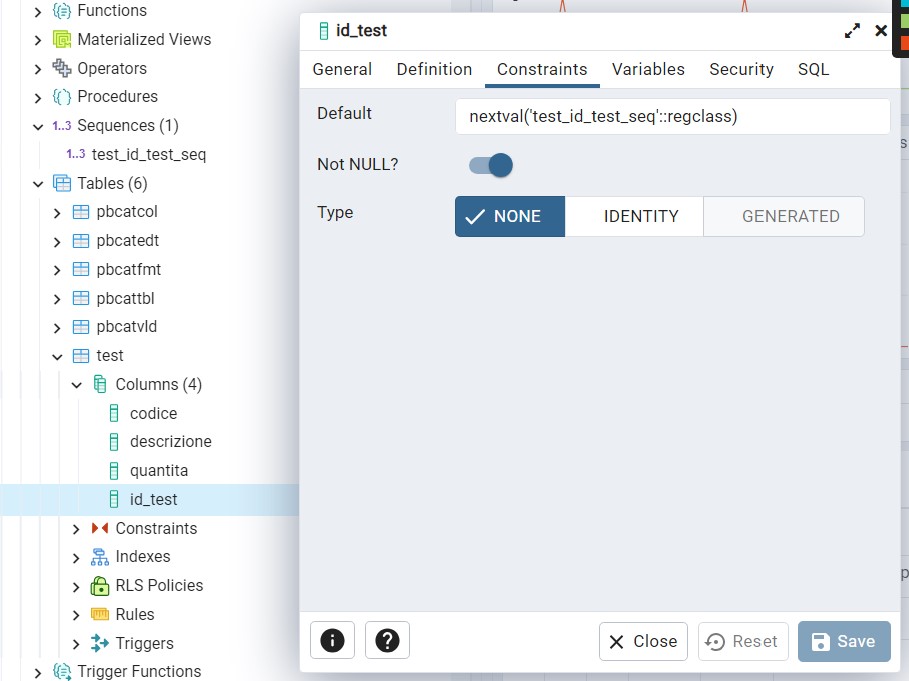Click the Triggers icon in the tree

point(100,643)
